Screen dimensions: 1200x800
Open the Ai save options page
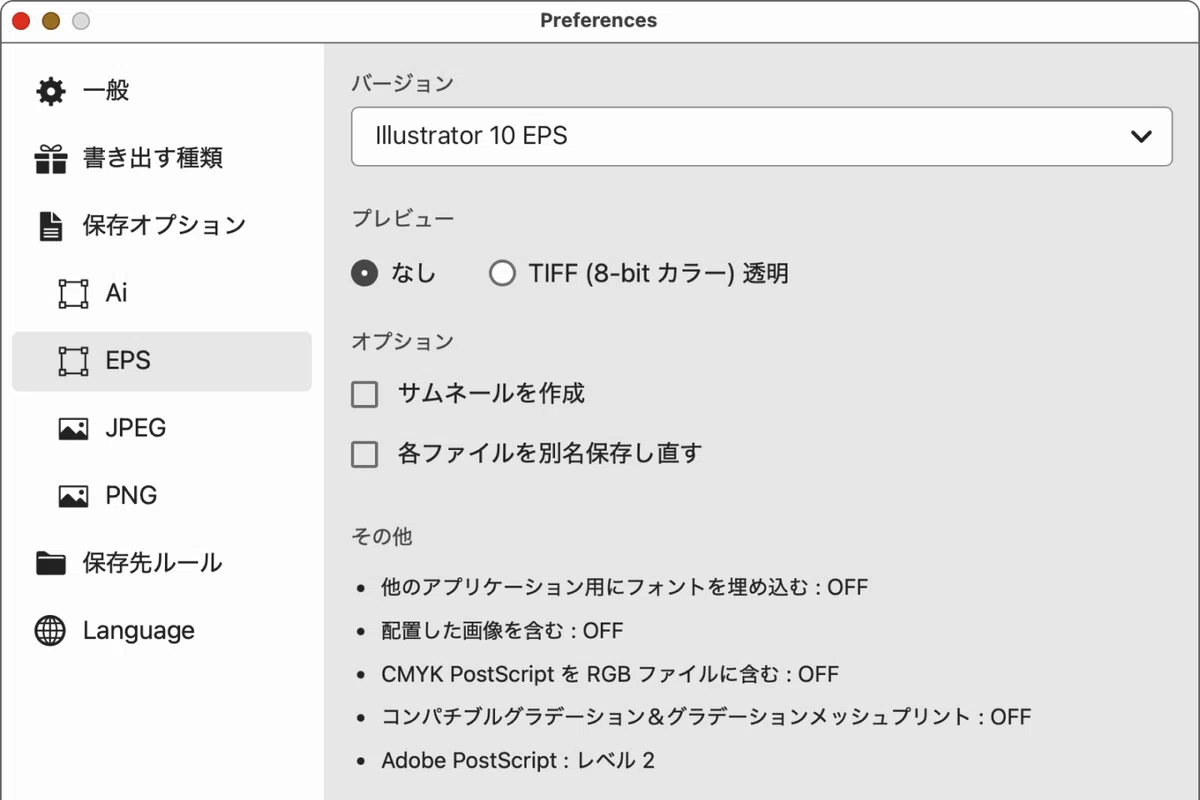point(162,293)
